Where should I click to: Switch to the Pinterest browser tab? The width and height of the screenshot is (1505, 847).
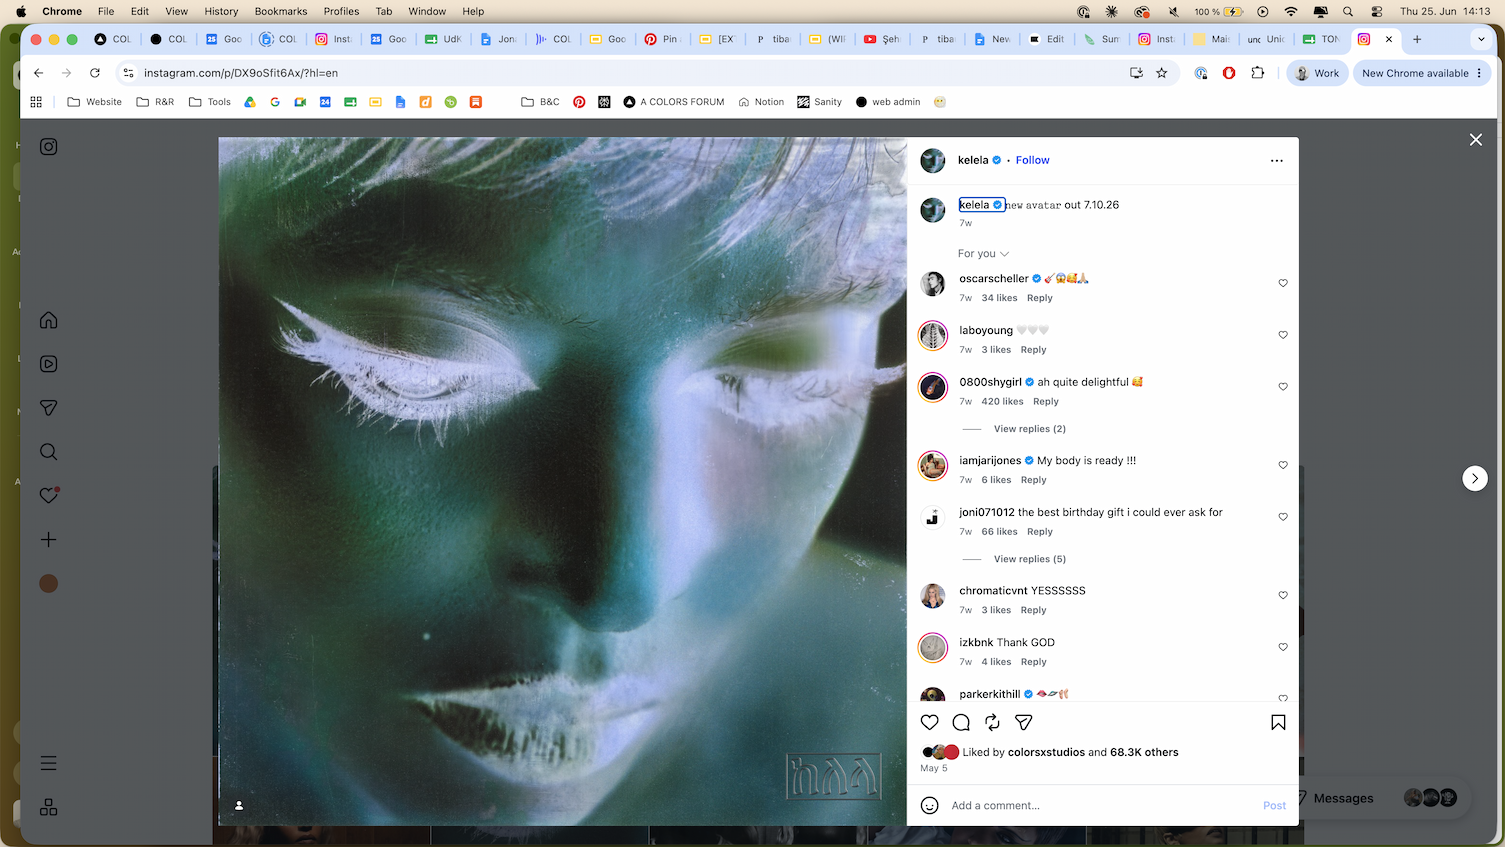point(661,39)
